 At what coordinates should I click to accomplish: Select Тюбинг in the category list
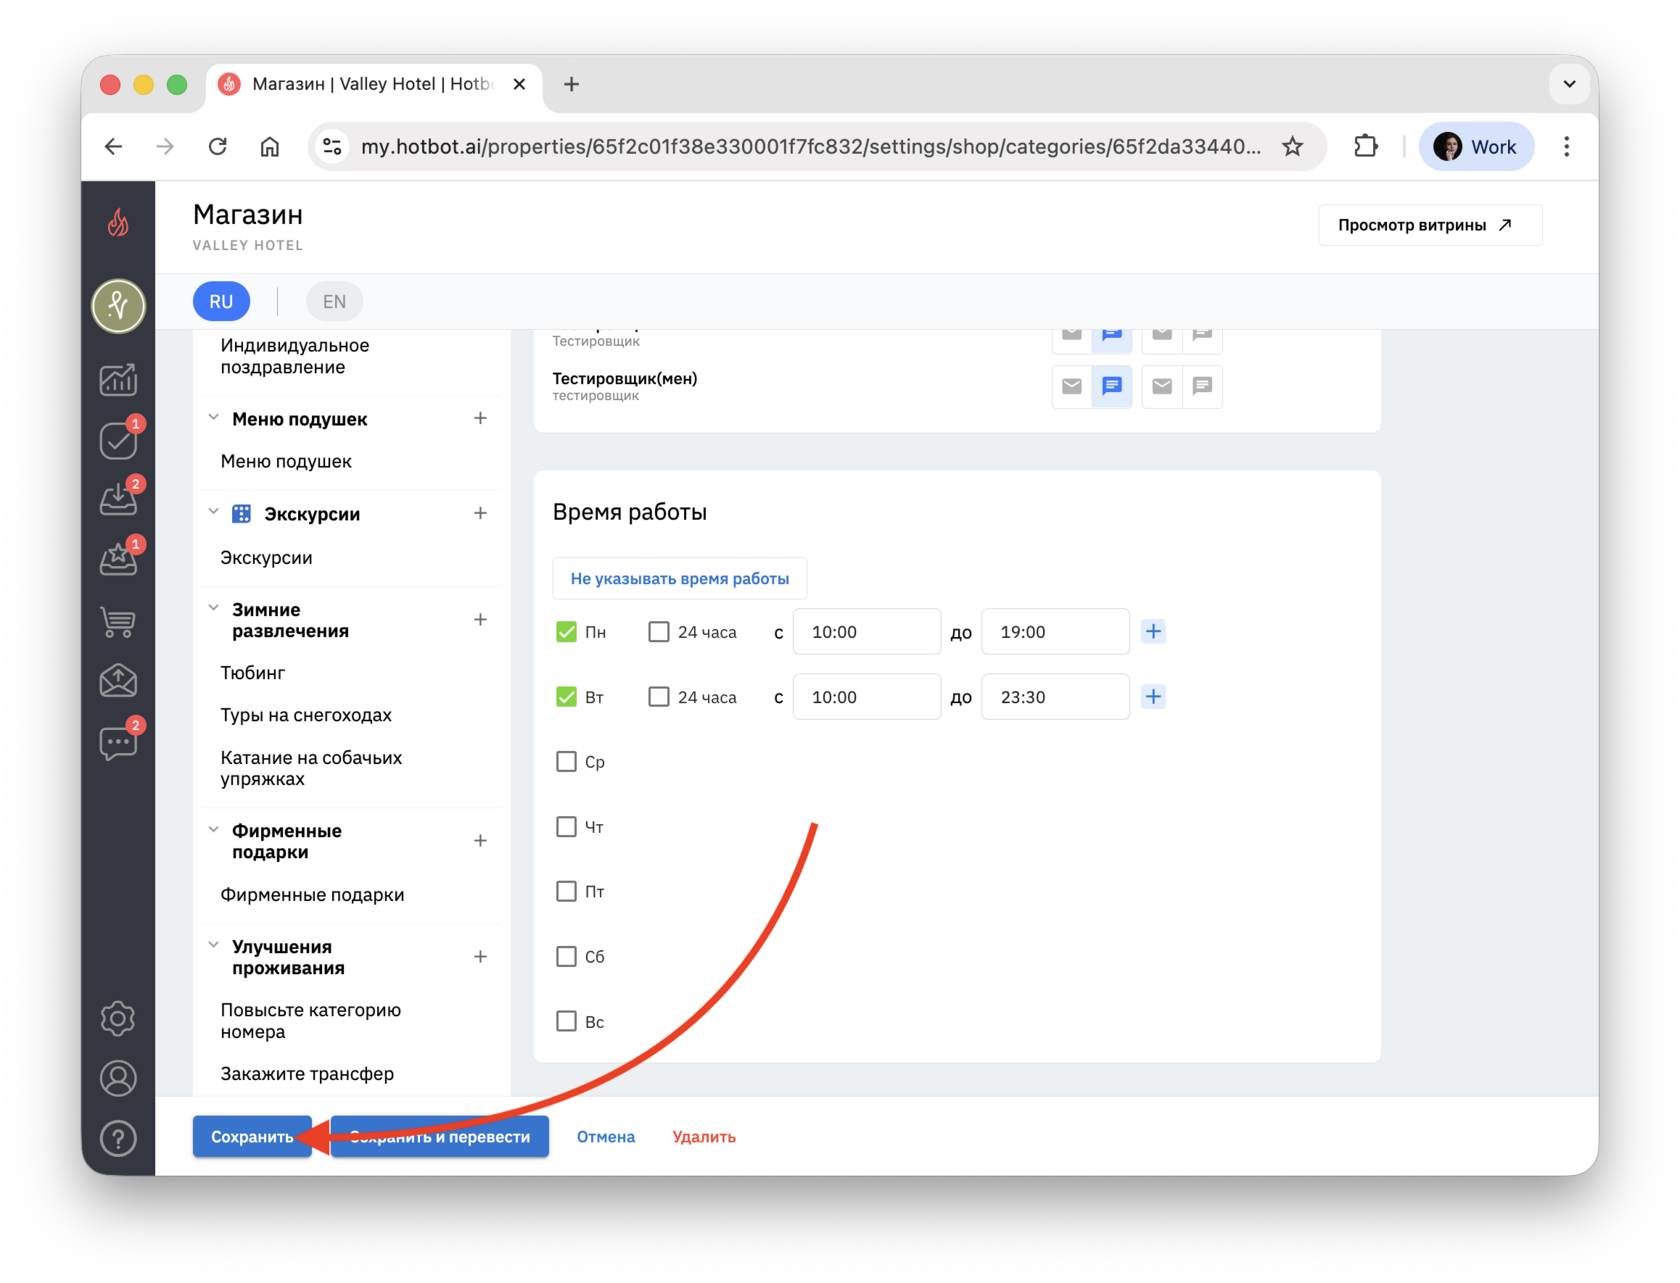pos(253,673)
